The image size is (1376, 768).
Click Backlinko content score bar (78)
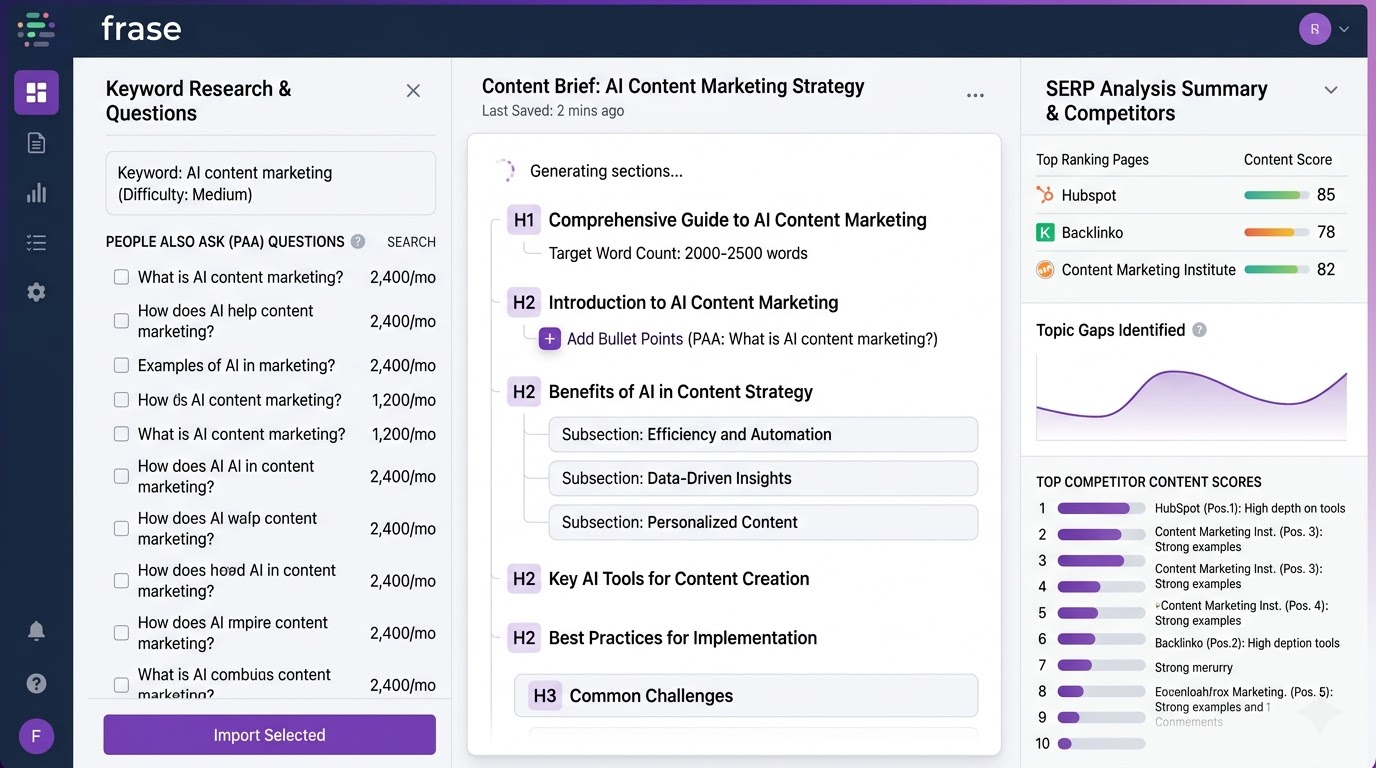(1276, 232)
